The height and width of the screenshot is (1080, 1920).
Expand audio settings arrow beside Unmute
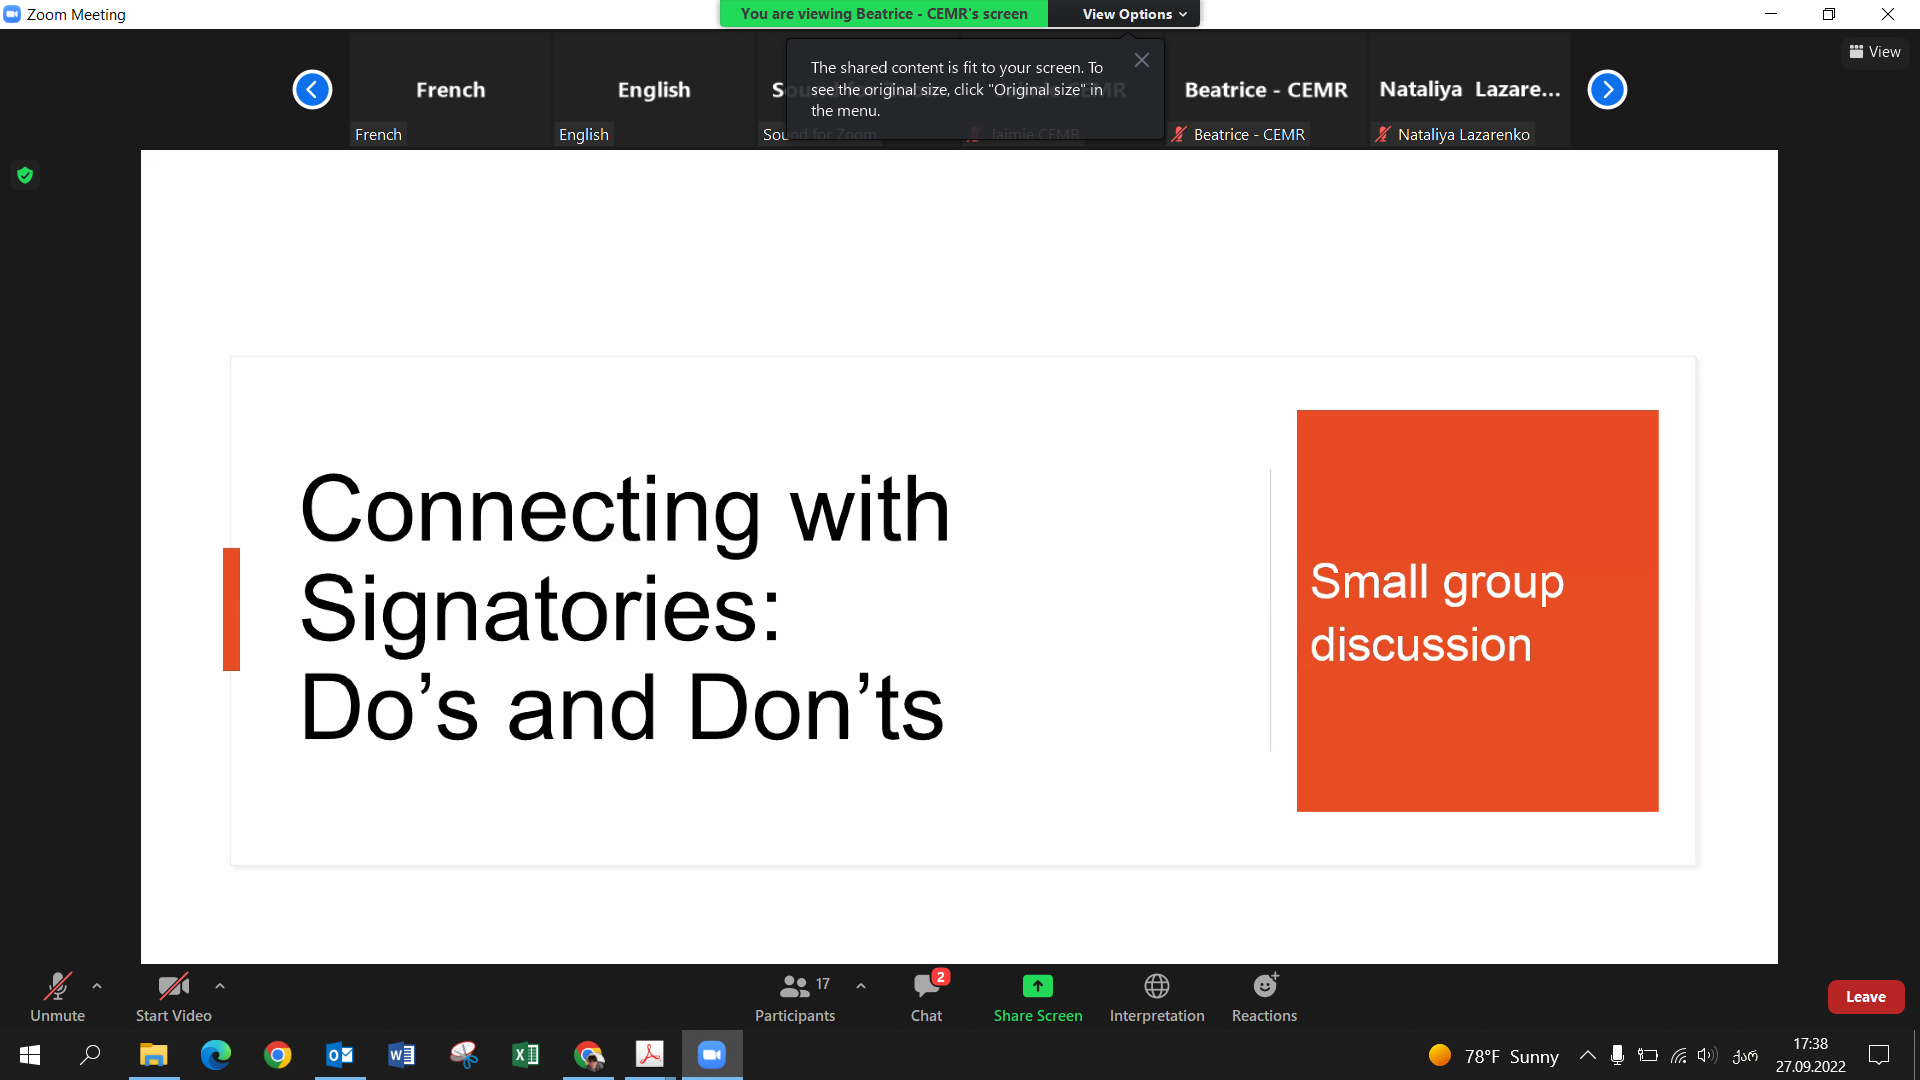click(97, 986)
